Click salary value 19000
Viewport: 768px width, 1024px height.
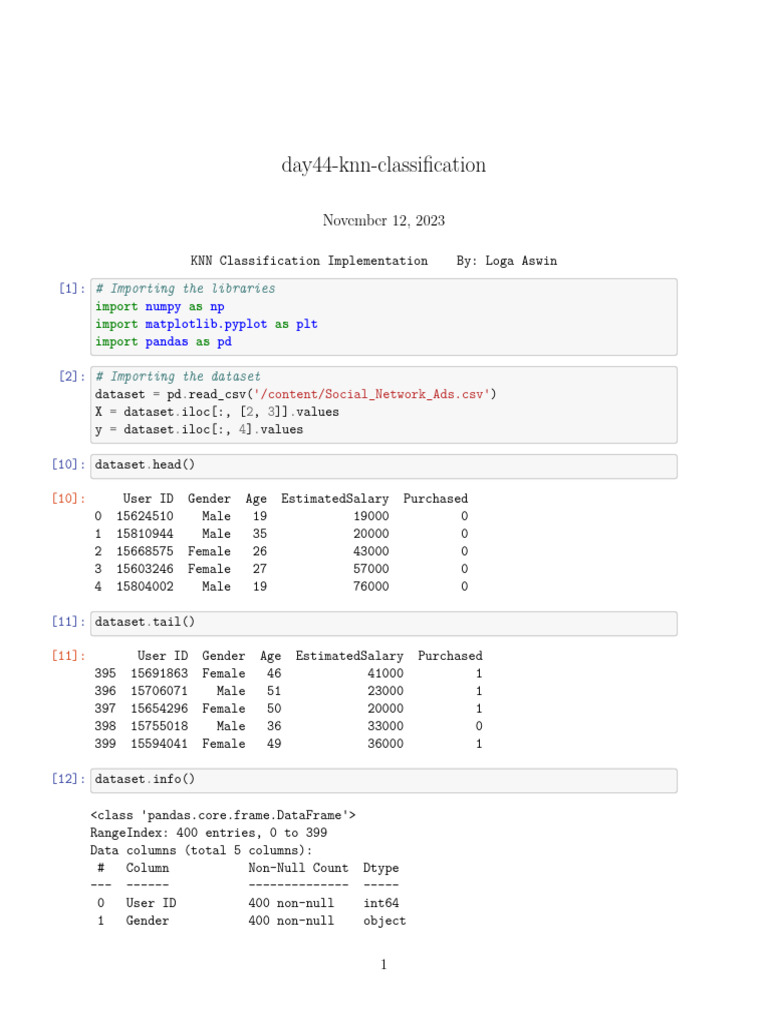[371, 517]
